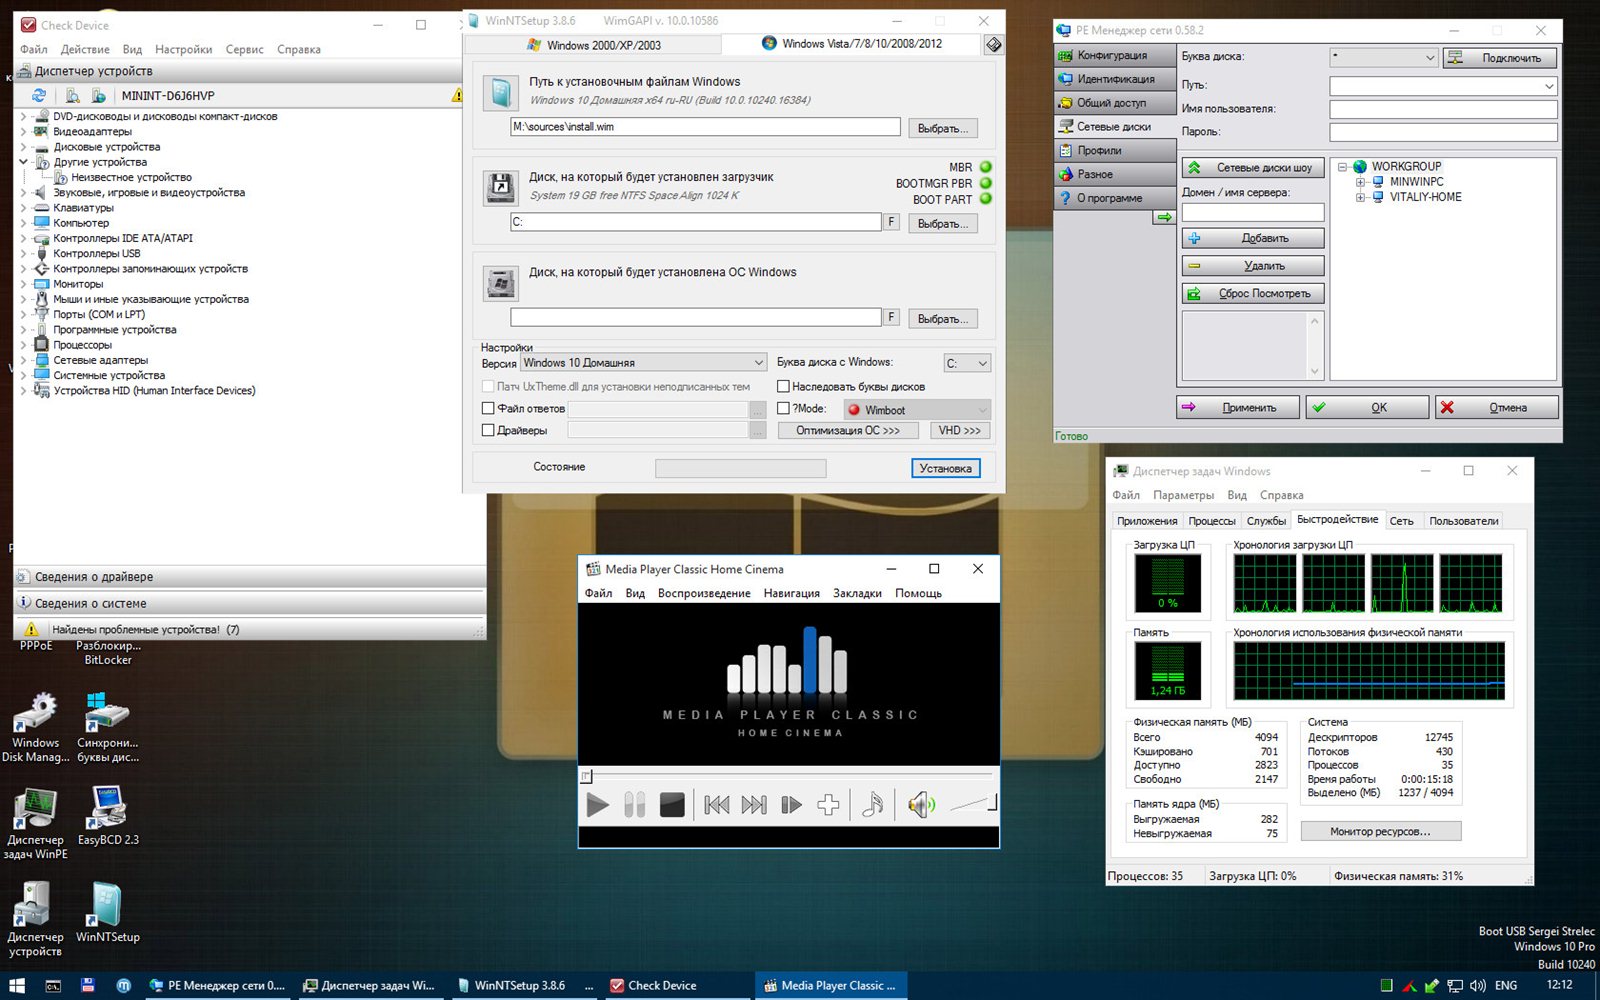Click refresh icon in Check Device toolbar
The image size is (1600, 1000).
(38, 95)
